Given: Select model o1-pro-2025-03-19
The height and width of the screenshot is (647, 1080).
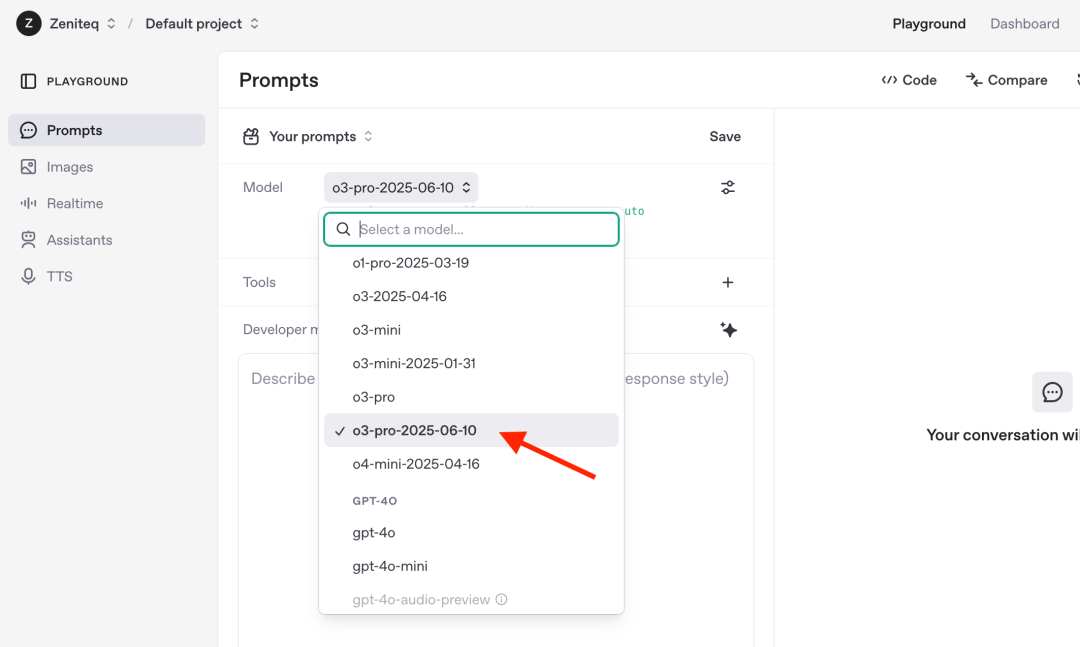Looking at the screenshot, I should [471, 263].
